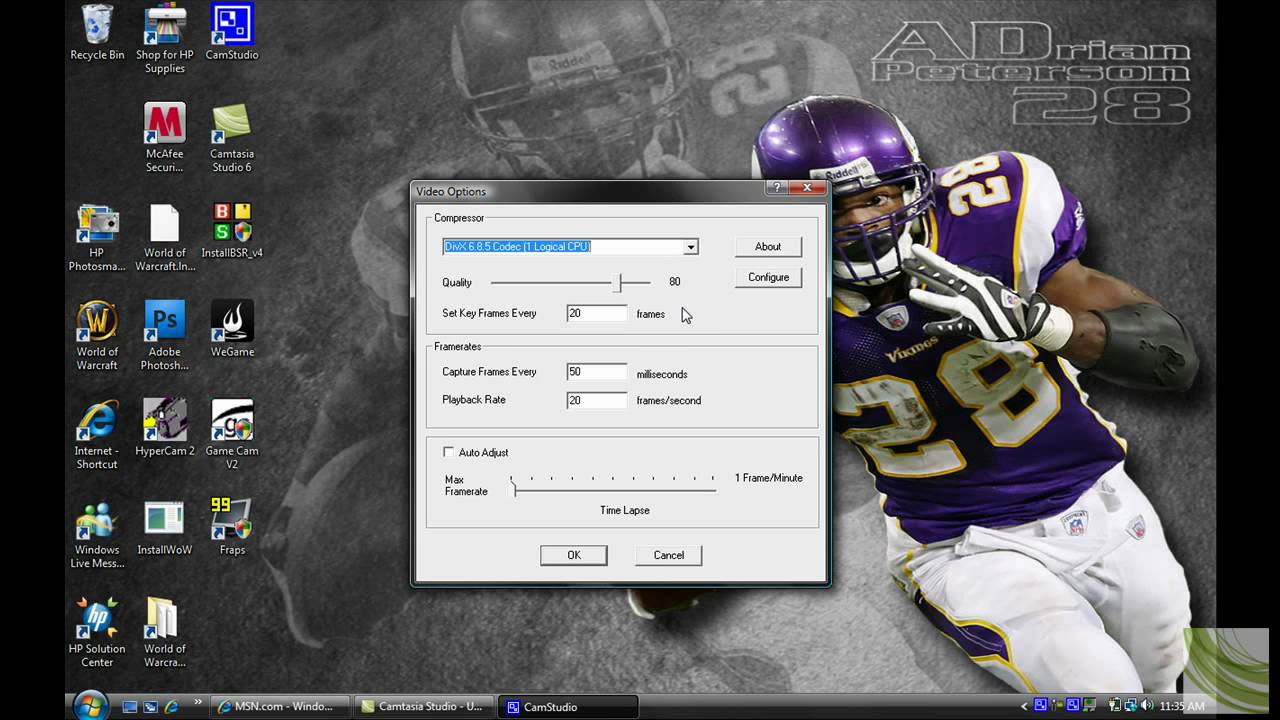Click the Configure codec button
Image resolution: width=1280 pixels, height=720 pixels.
coord(768,277)
